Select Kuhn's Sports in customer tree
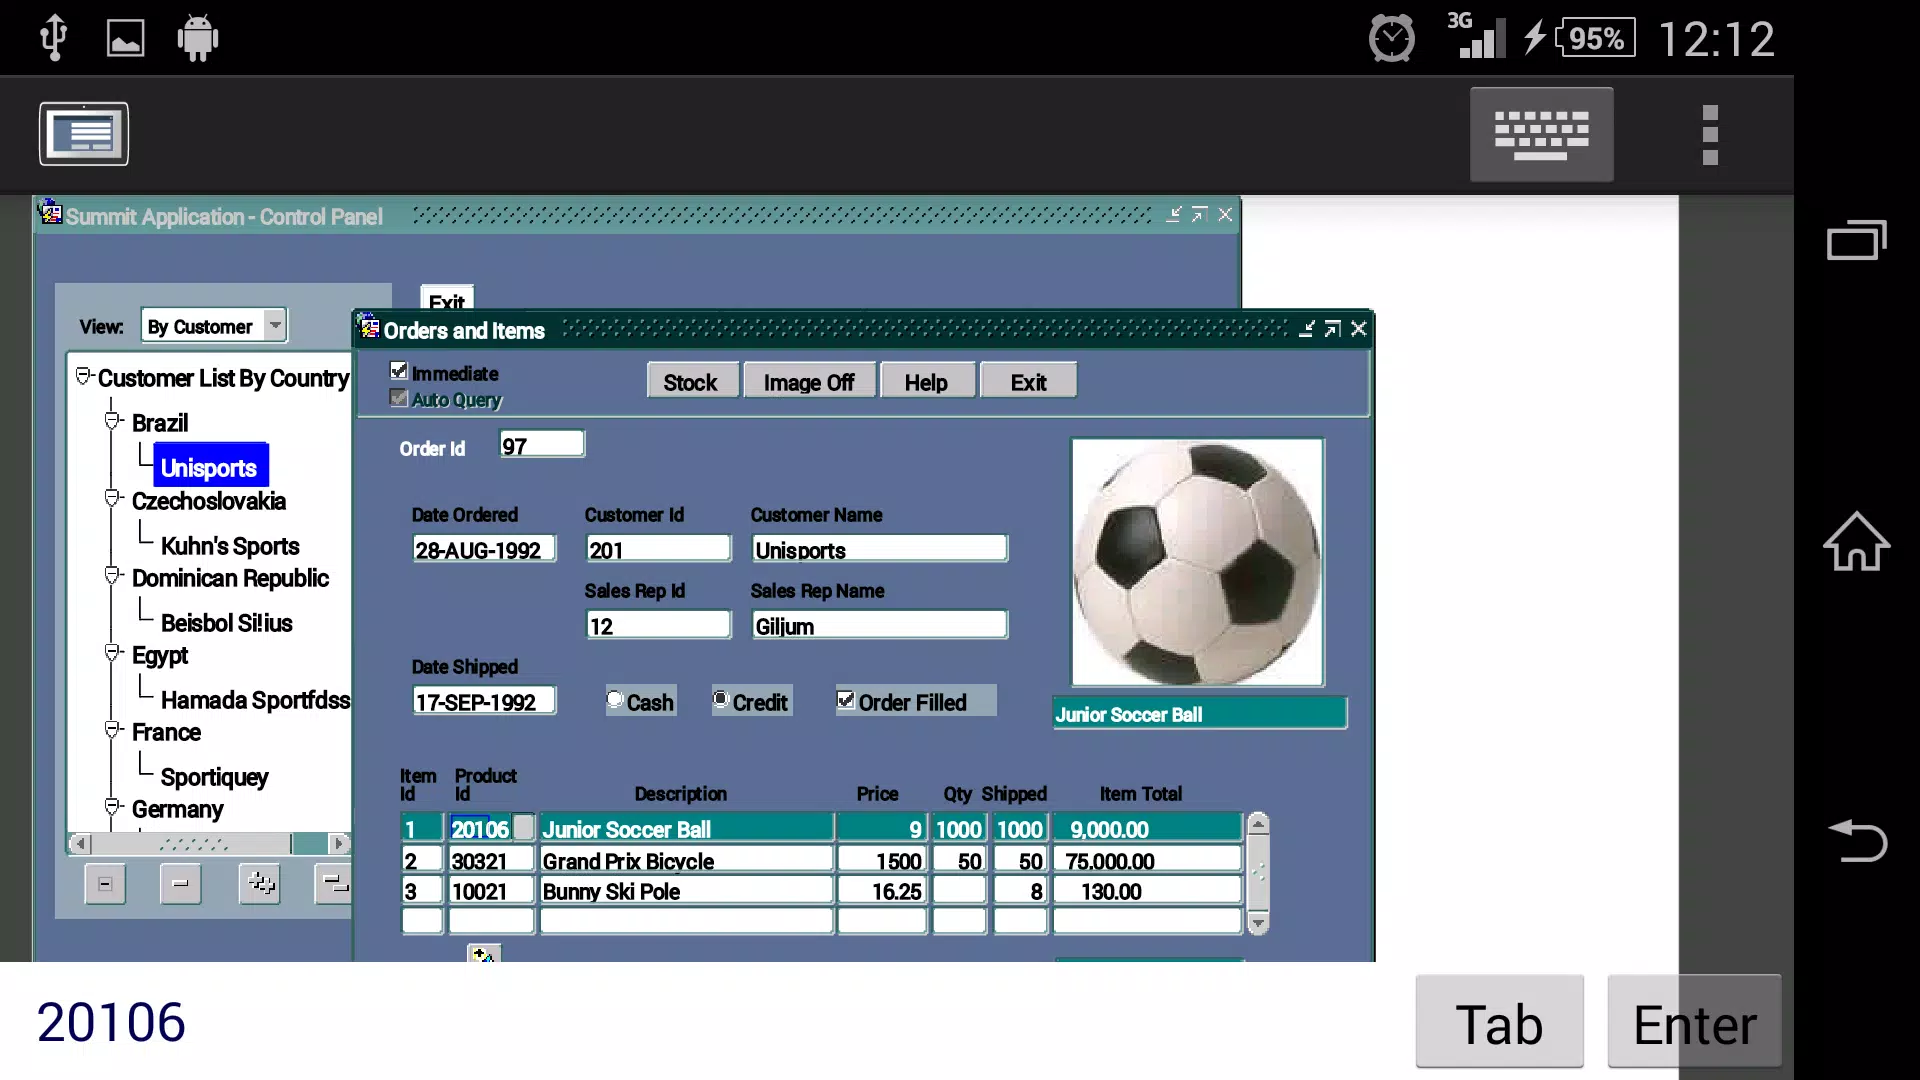This screenshot has height=1080, width=1920. coord(230,546)
